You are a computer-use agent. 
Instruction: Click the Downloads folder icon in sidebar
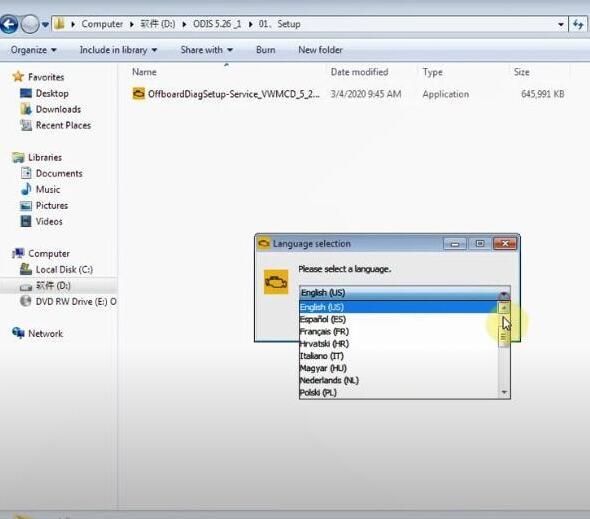[26, 109]
